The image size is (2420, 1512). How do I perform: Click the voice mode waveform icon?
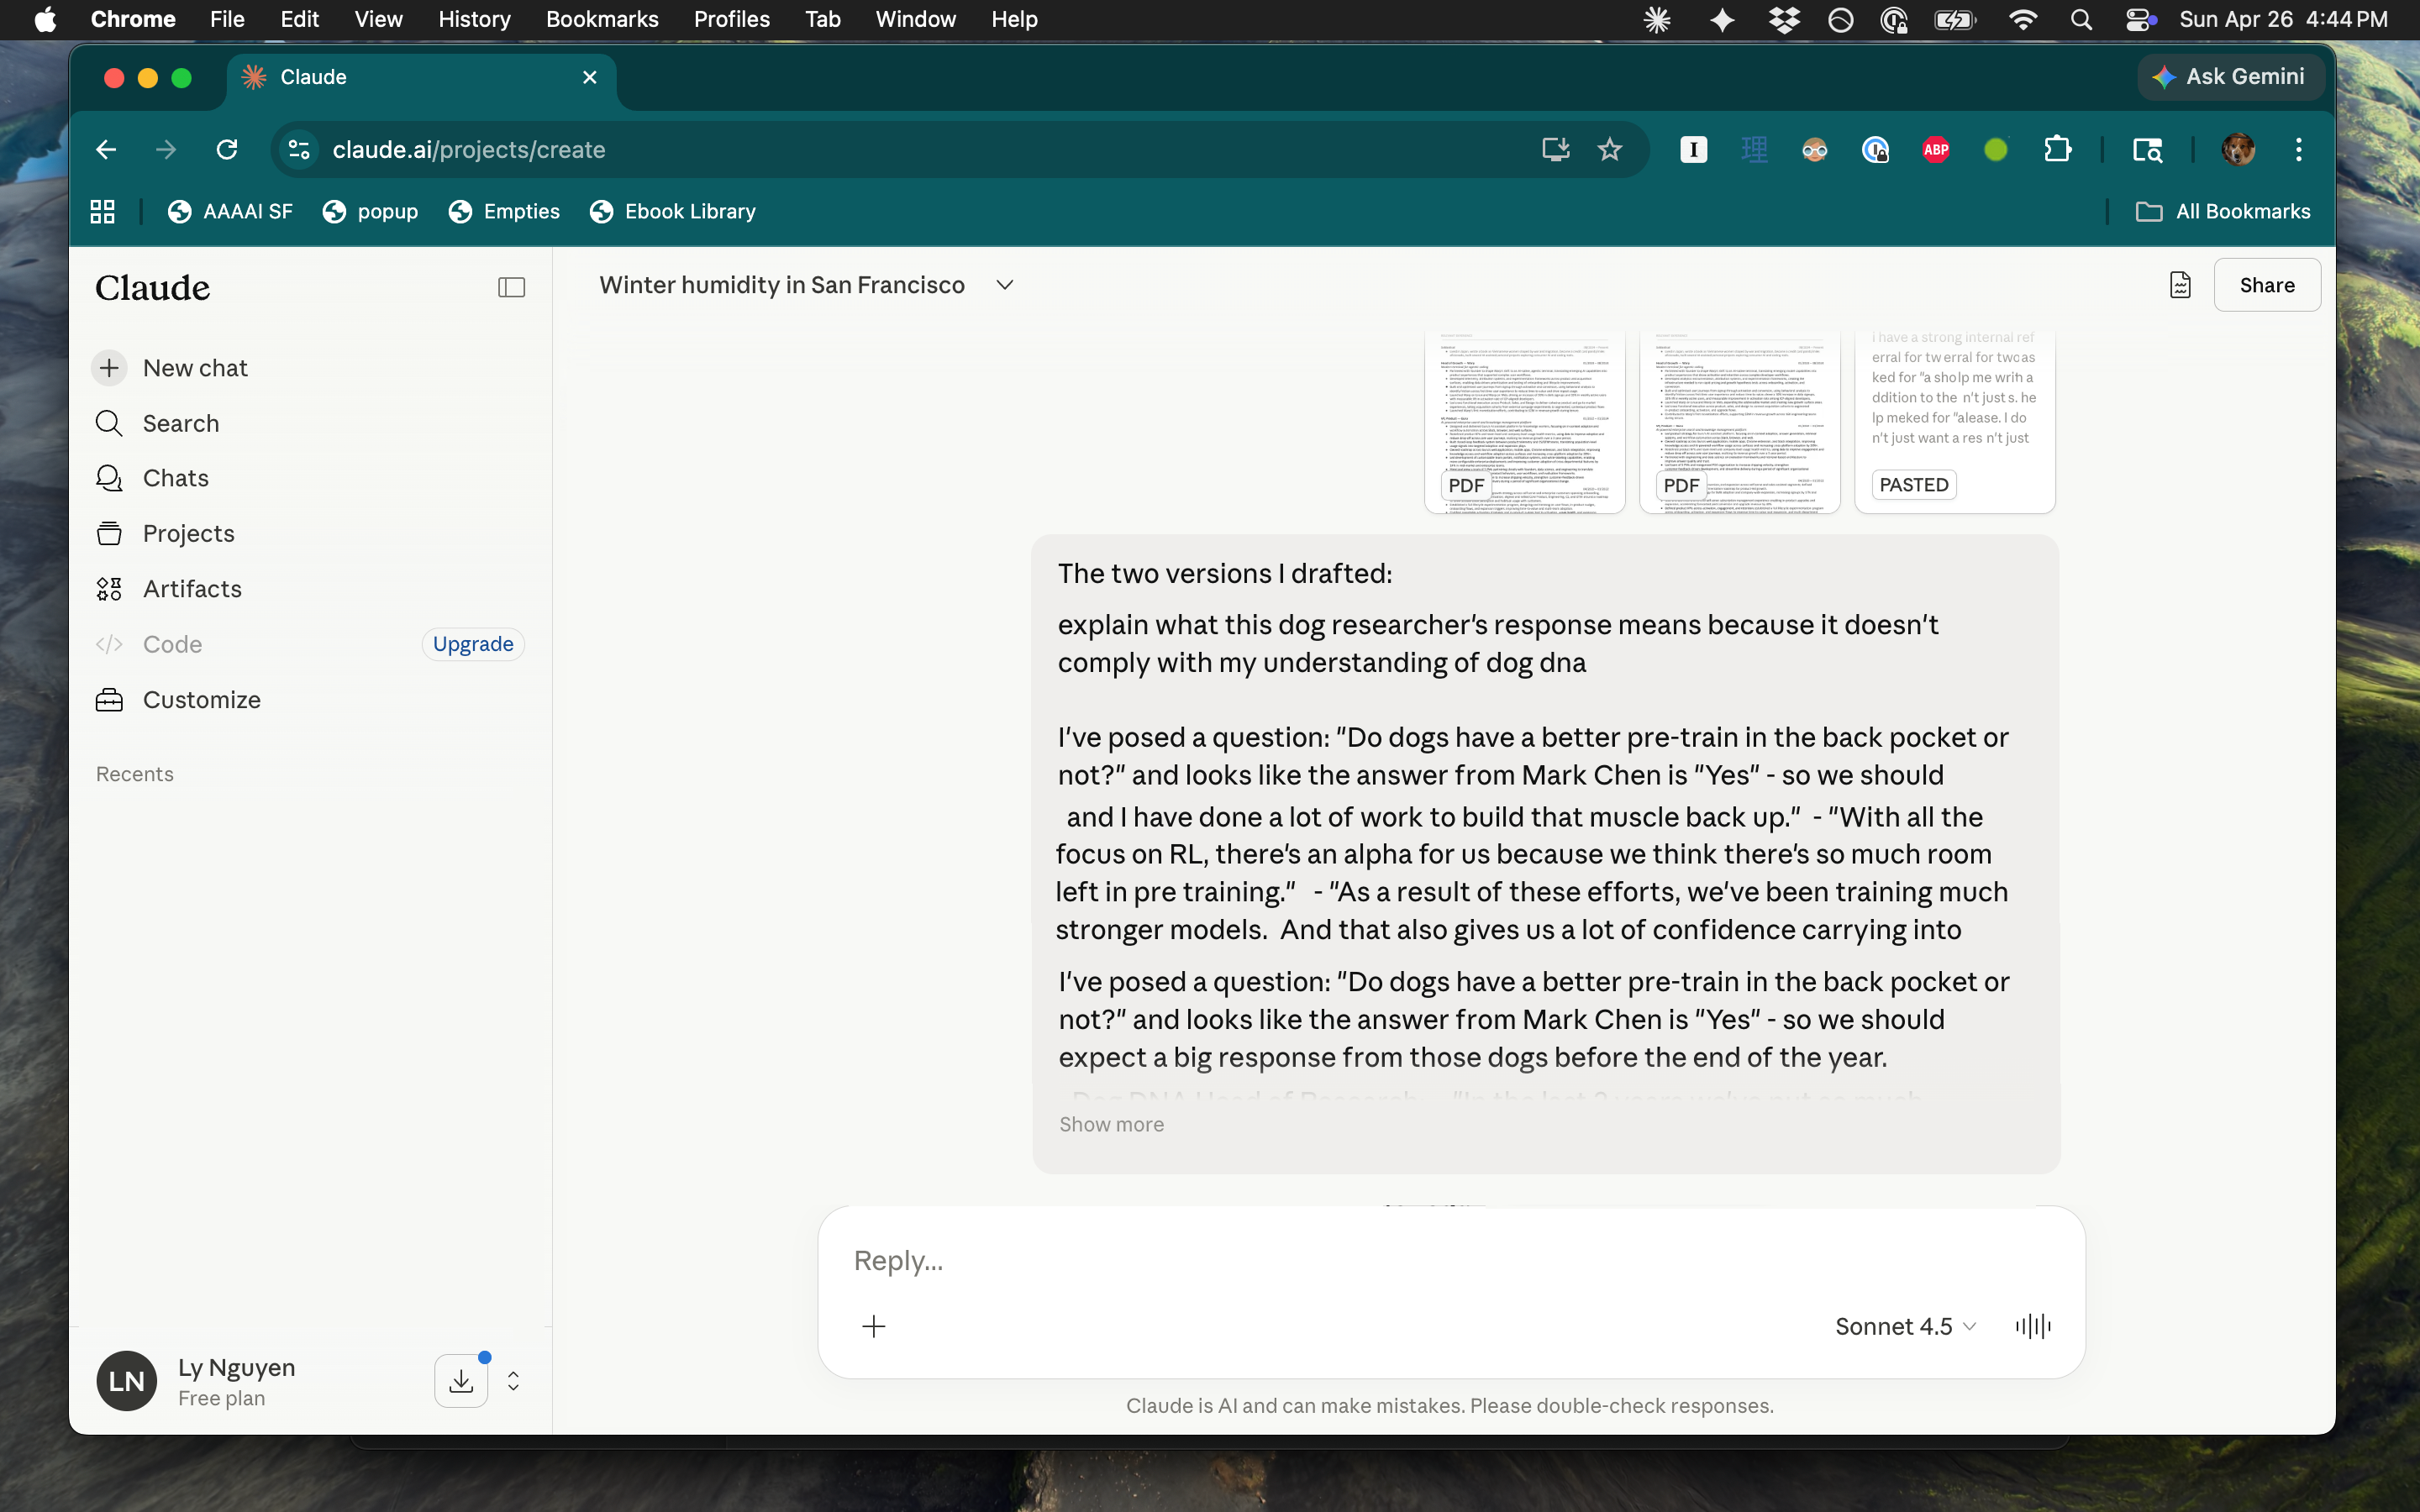(x=2032, y=1326)
